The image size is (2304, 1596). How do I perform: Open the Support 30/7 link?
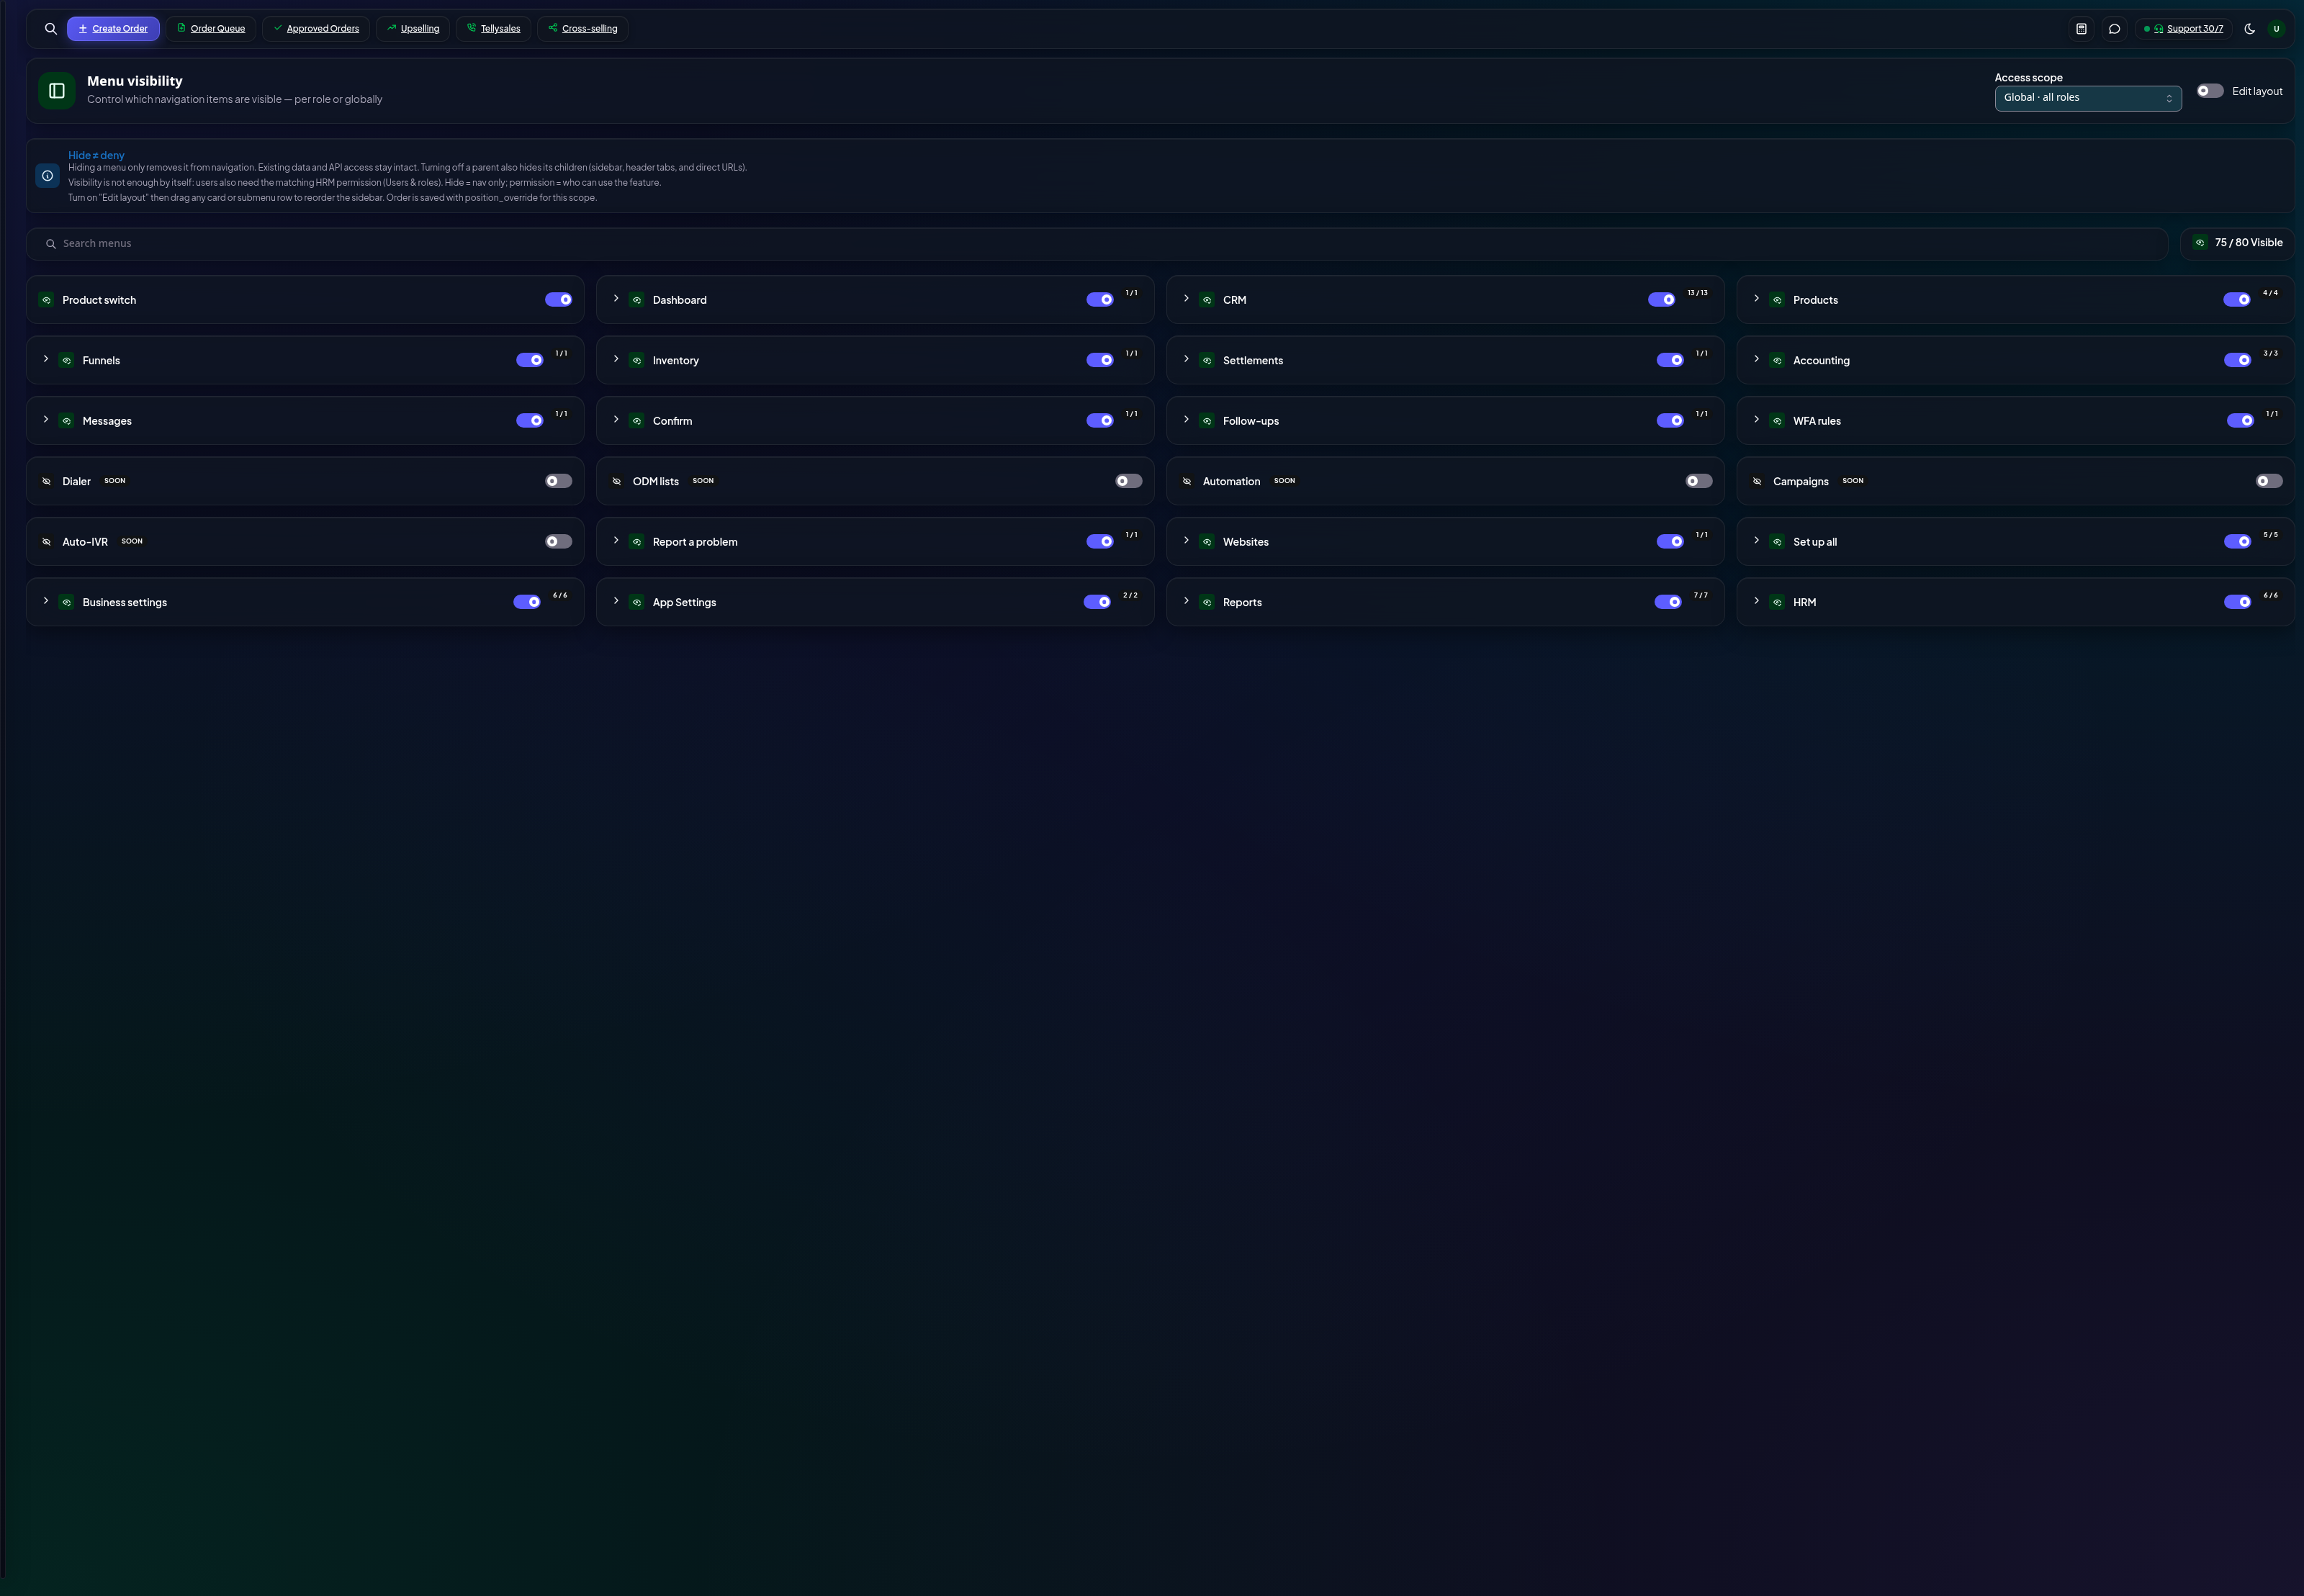2183,29
